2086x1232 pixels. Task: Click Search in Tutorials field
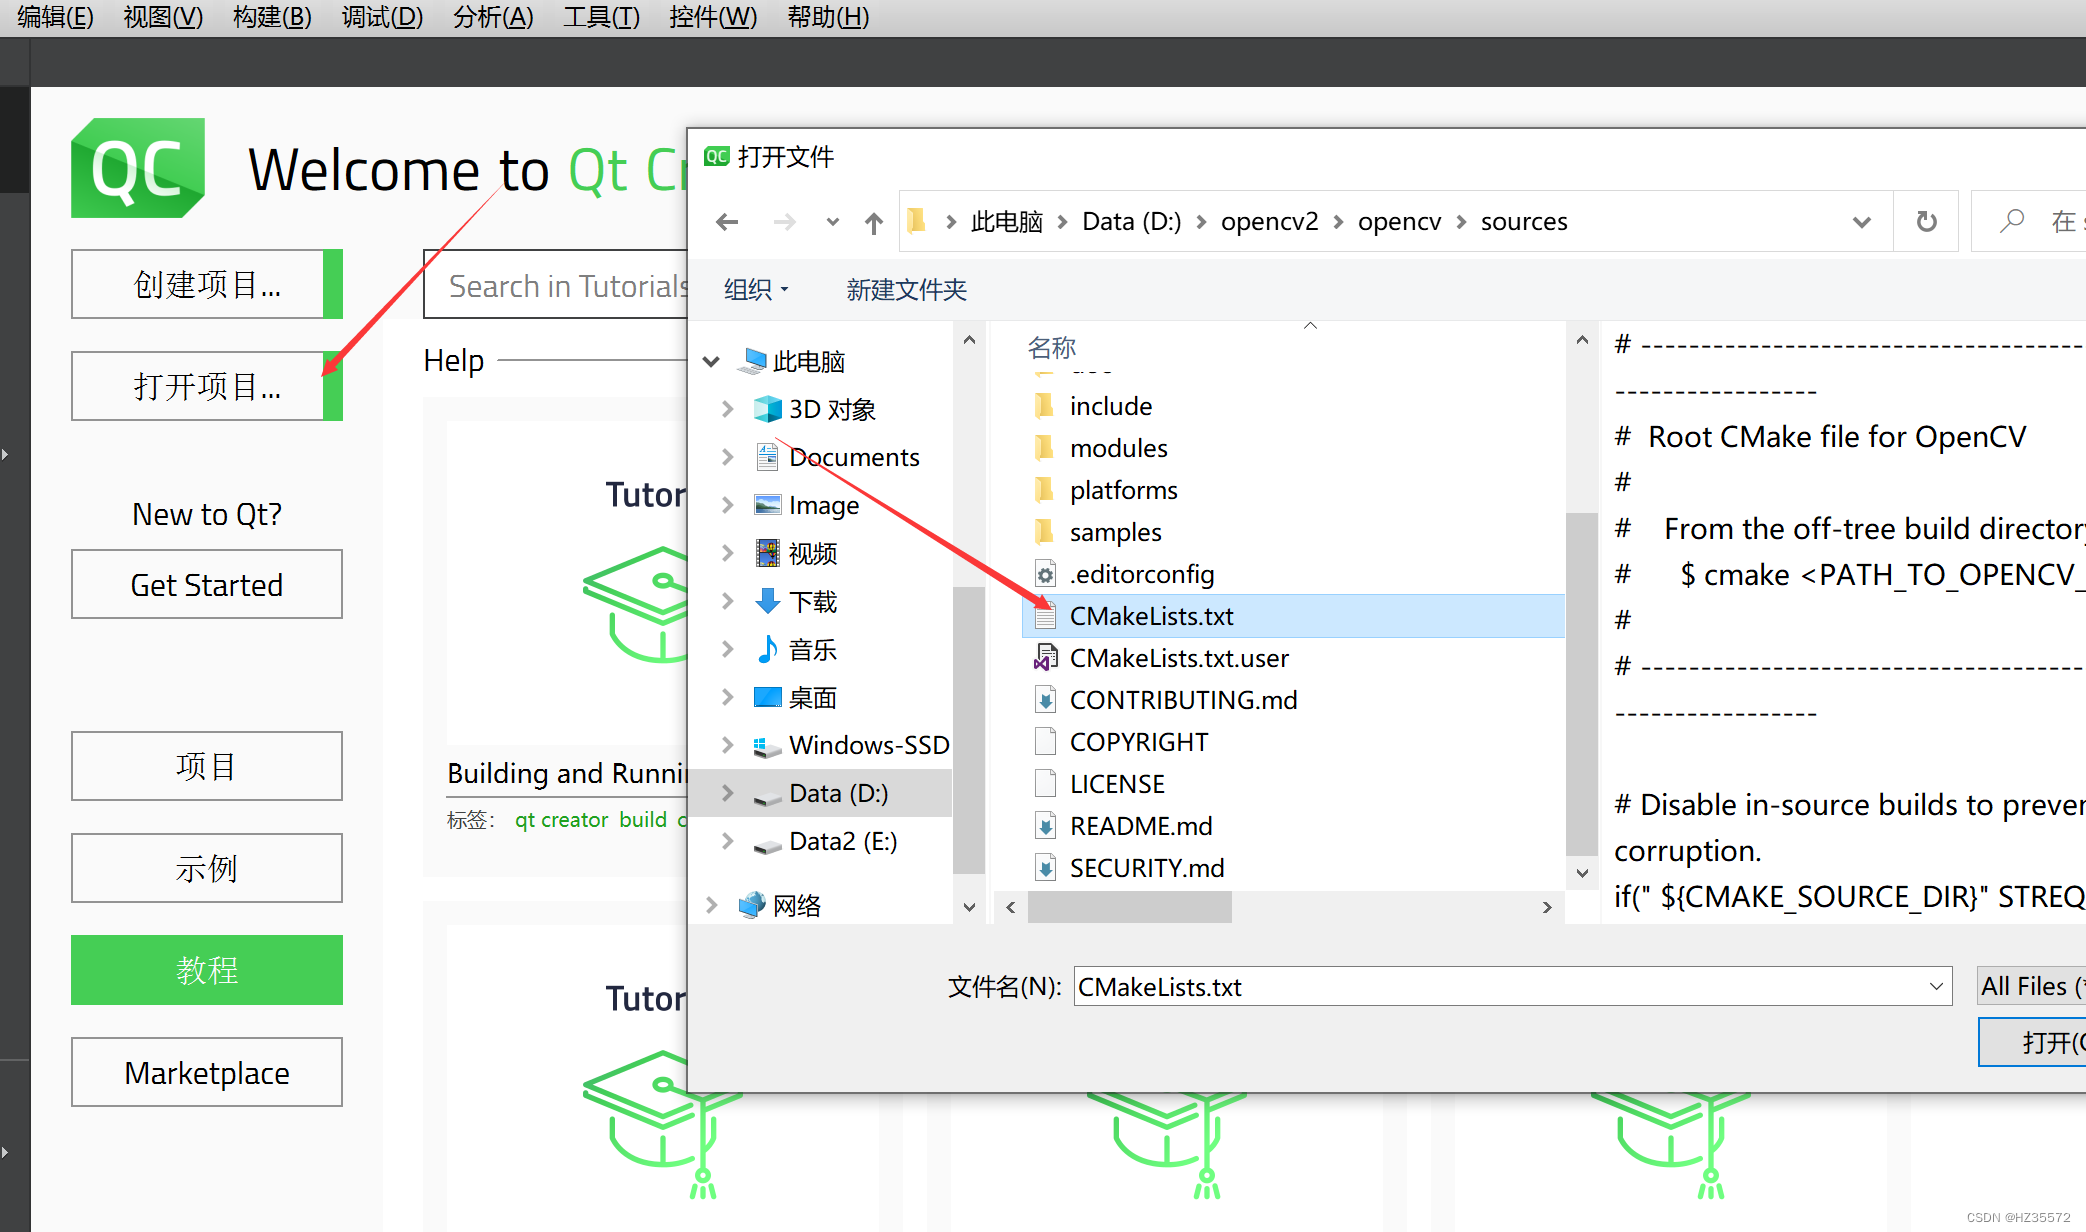click(x=556, y=286)
